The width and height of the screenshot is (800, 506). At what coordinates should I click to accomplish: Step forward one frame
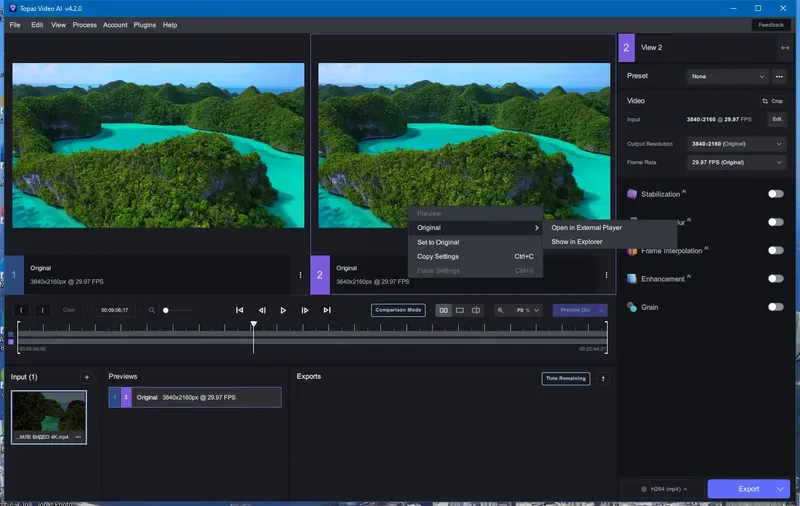click(x=305, y=310)
